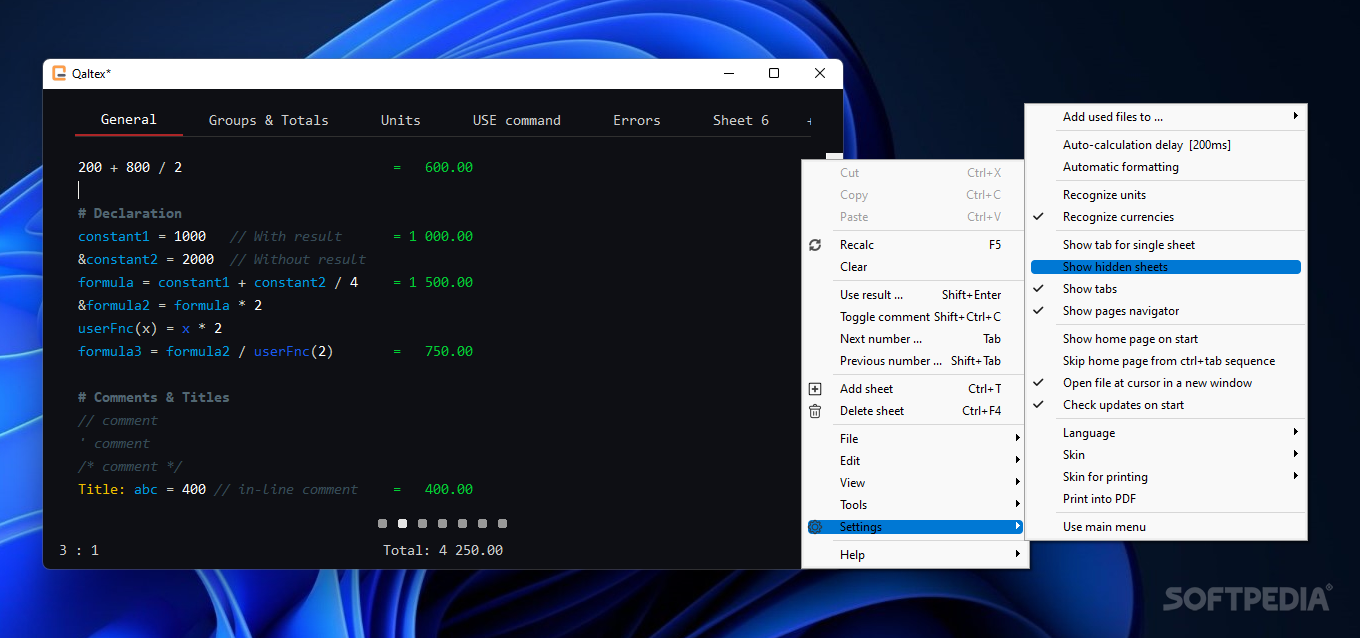Click the '# Declaration' heading line
The image size is (1360, 638).
pyautogui.click(x=130, y=213)
